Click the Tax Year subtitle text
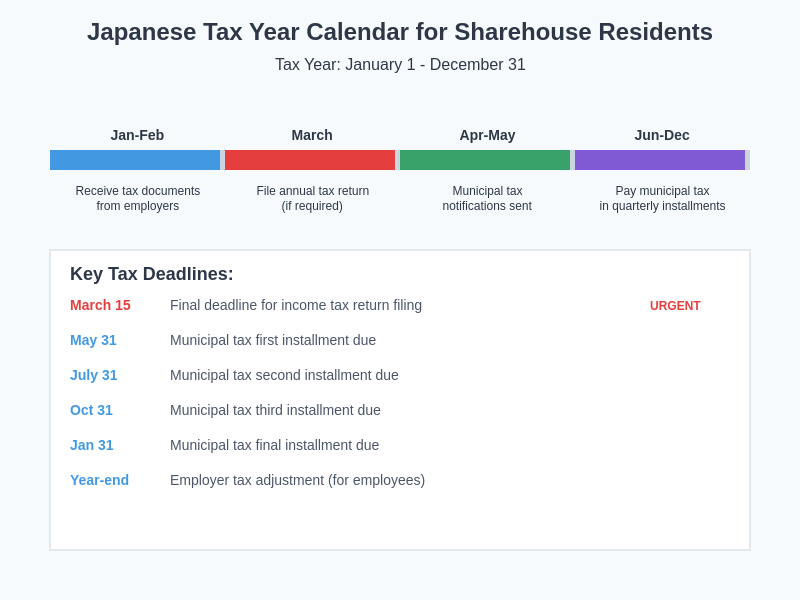The image size is (800, 600). pos(400,64)
